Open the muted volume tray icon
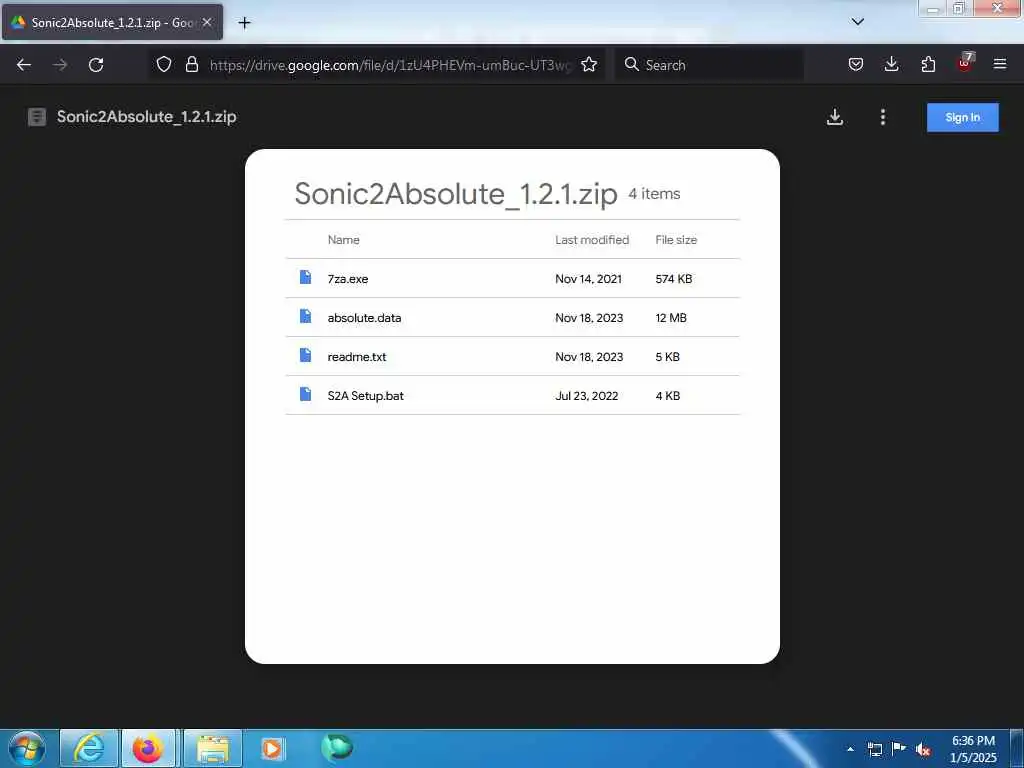This screenshot has height=768, width=1024. coord(923,750)
